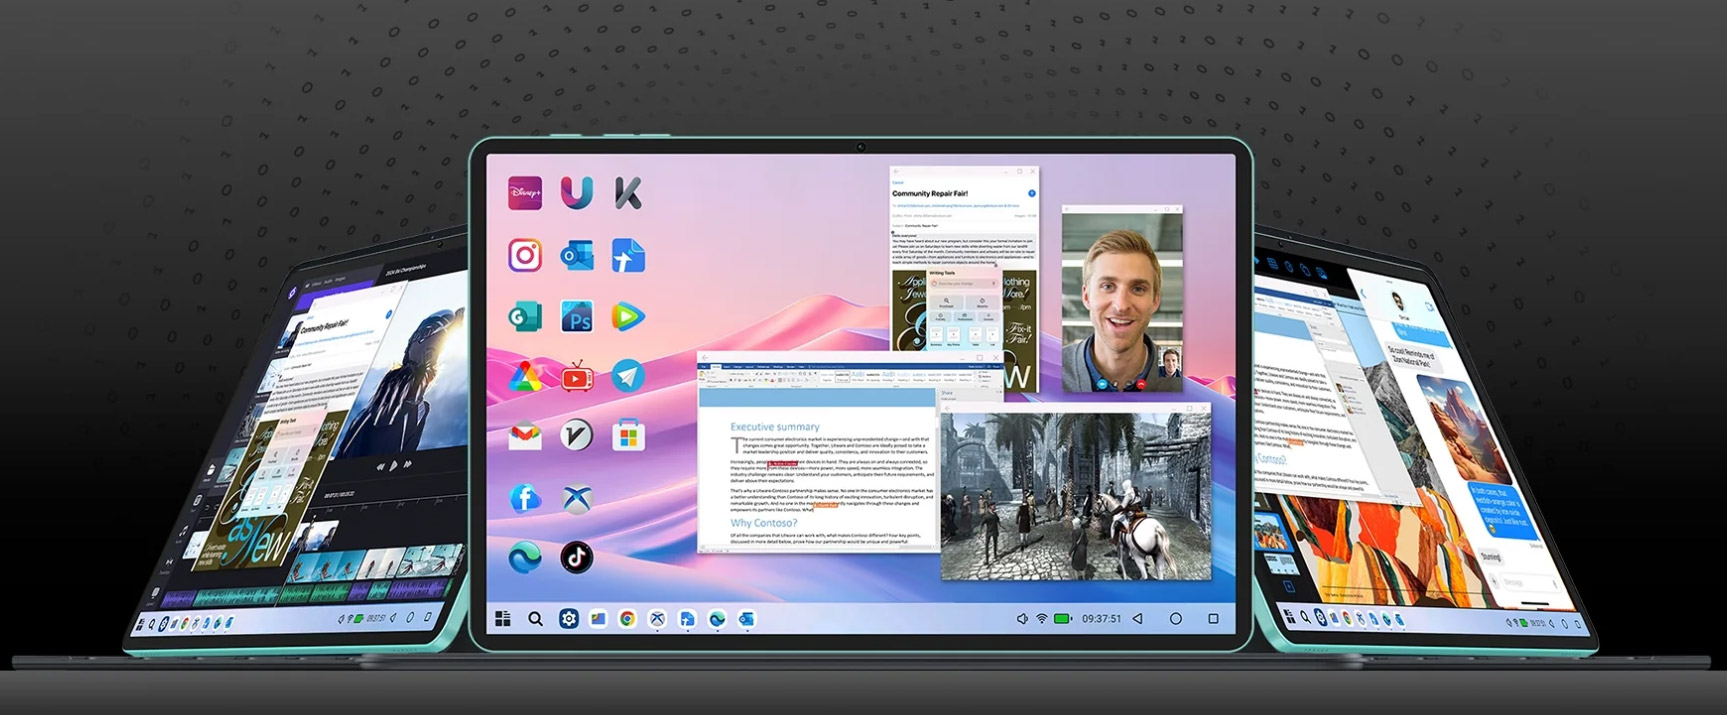Open Instagram from the desktop
1727x715 pixels.
tap(525, 255)
